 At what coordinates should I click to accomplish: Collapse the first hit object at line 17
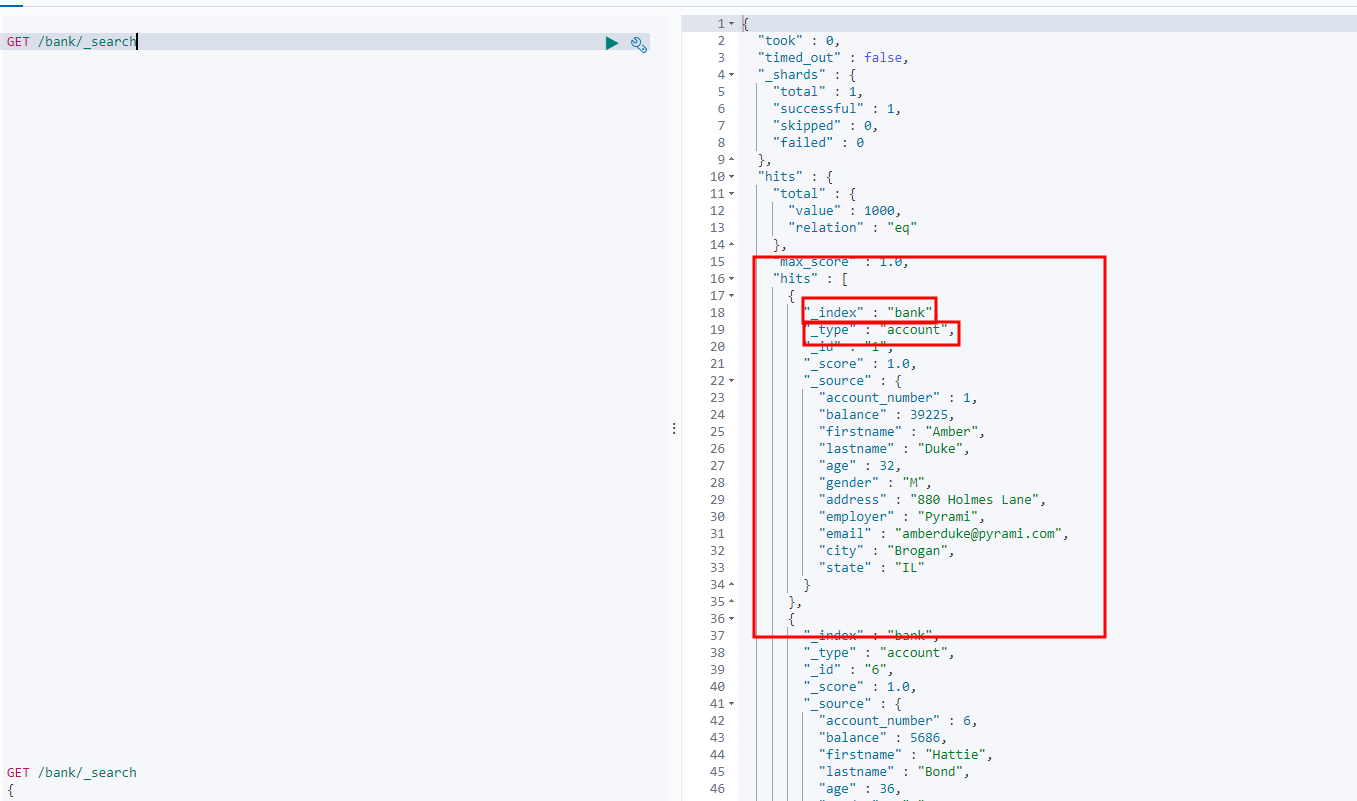pos(732,295)
